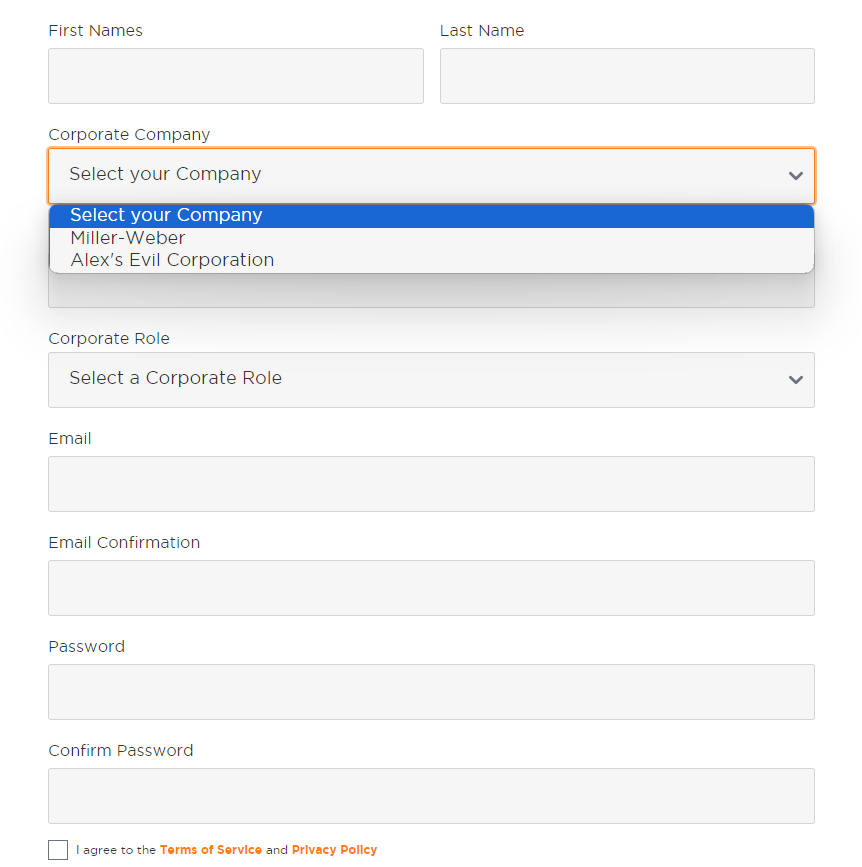Click the Confirm Password field
This screenshot has height=867, width=862.
(x=431, y=796)
